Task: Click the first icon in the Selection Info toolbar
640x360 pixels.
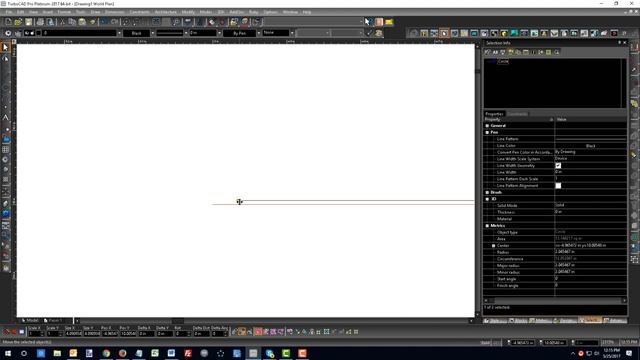Action: [x=487, y=52]
